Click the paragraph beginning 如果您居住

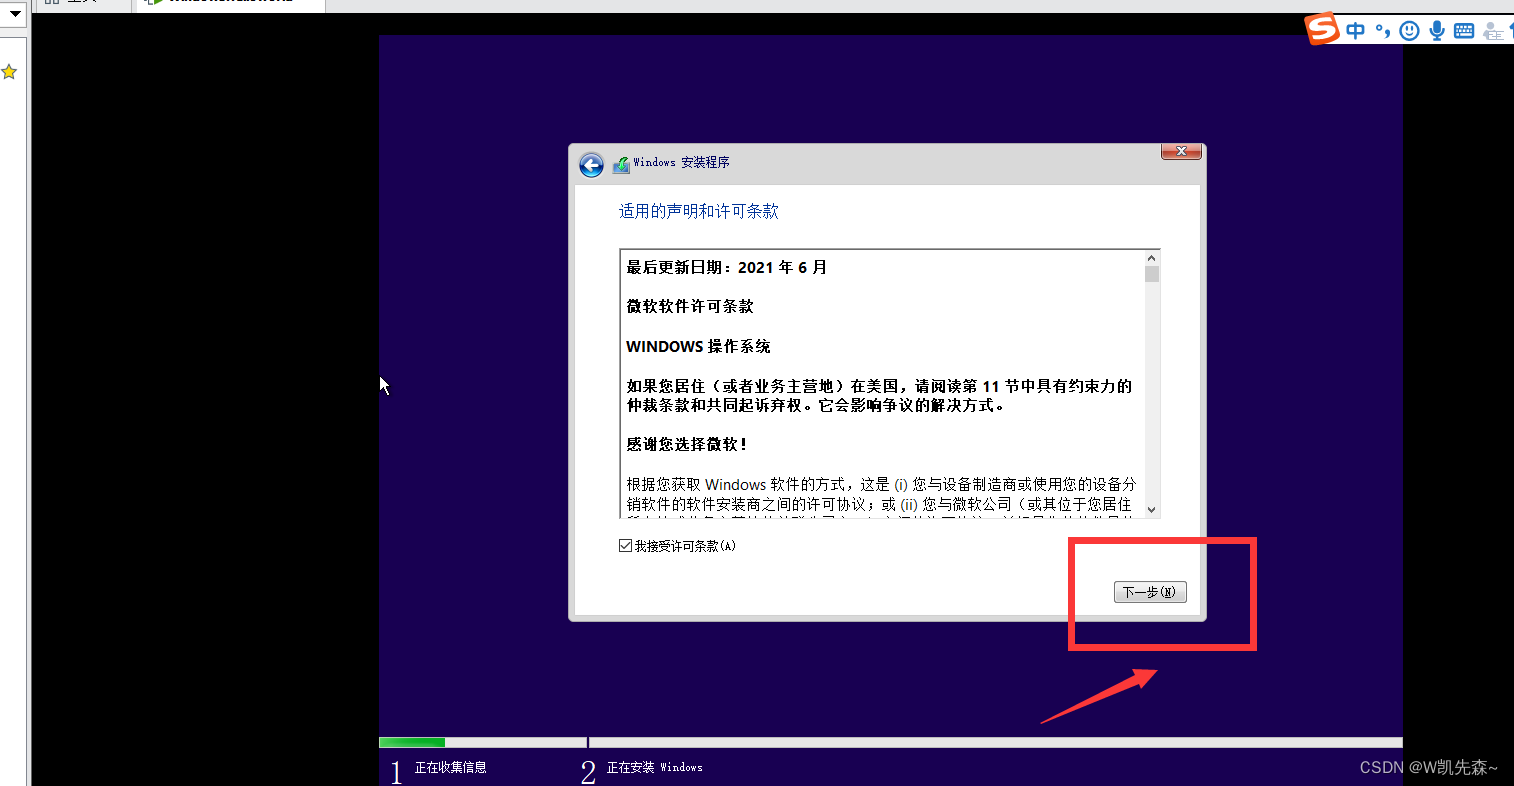coord(879,395)
